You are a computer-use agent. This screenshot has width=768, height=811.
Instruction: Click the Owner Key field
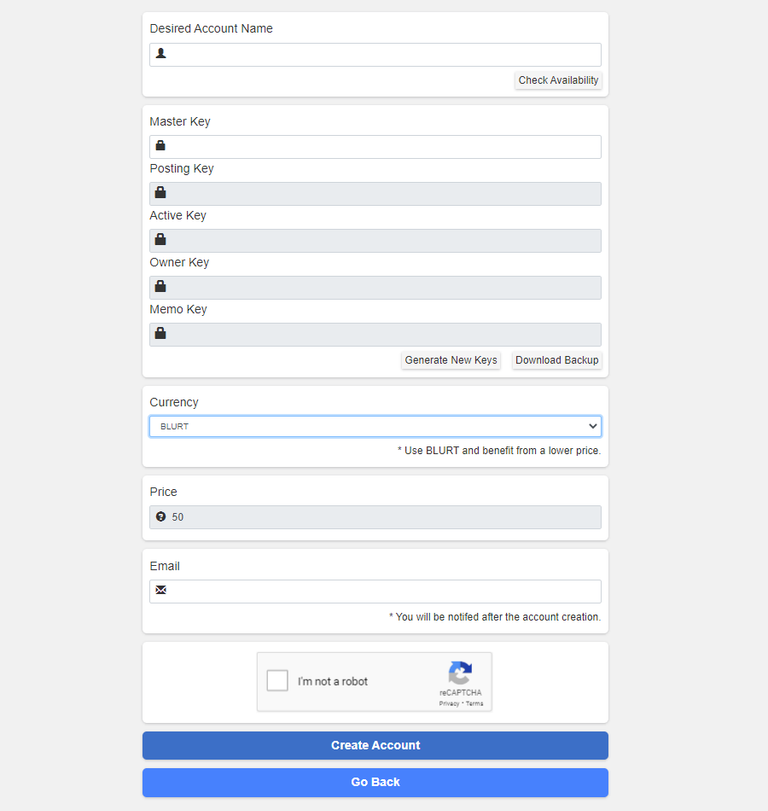pyautogui.click(x=375, y=288)
